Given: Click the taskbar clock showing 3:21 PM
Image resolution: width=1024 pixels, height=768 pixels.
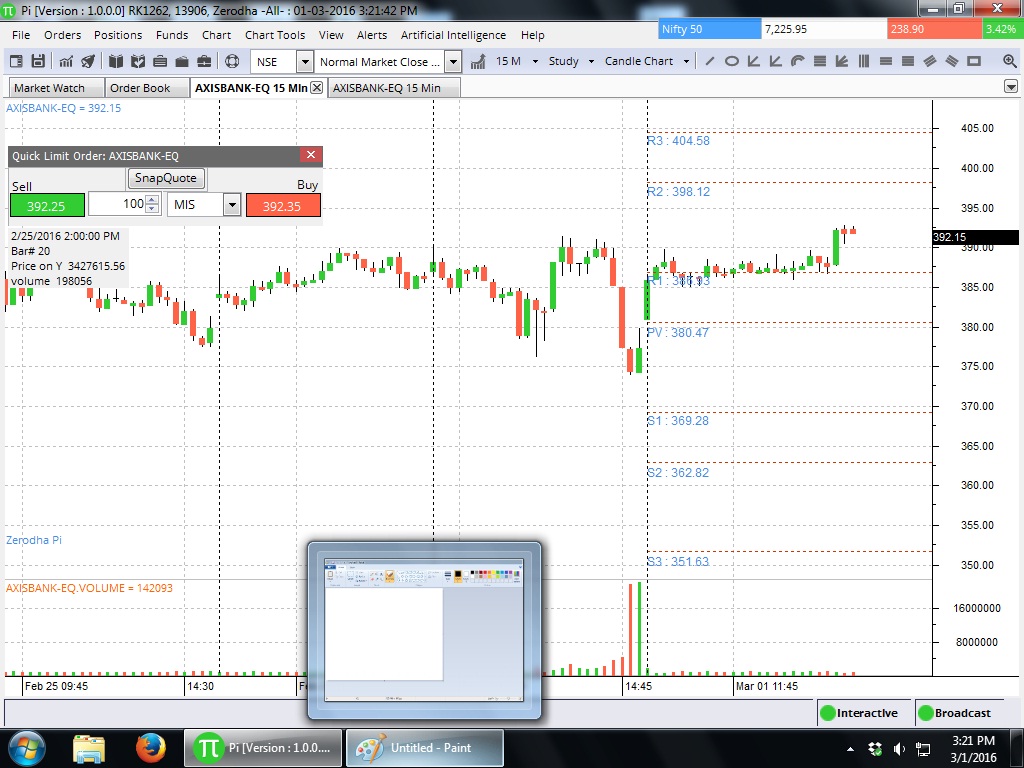Looking at the screenshot, I should coord(973,749).
